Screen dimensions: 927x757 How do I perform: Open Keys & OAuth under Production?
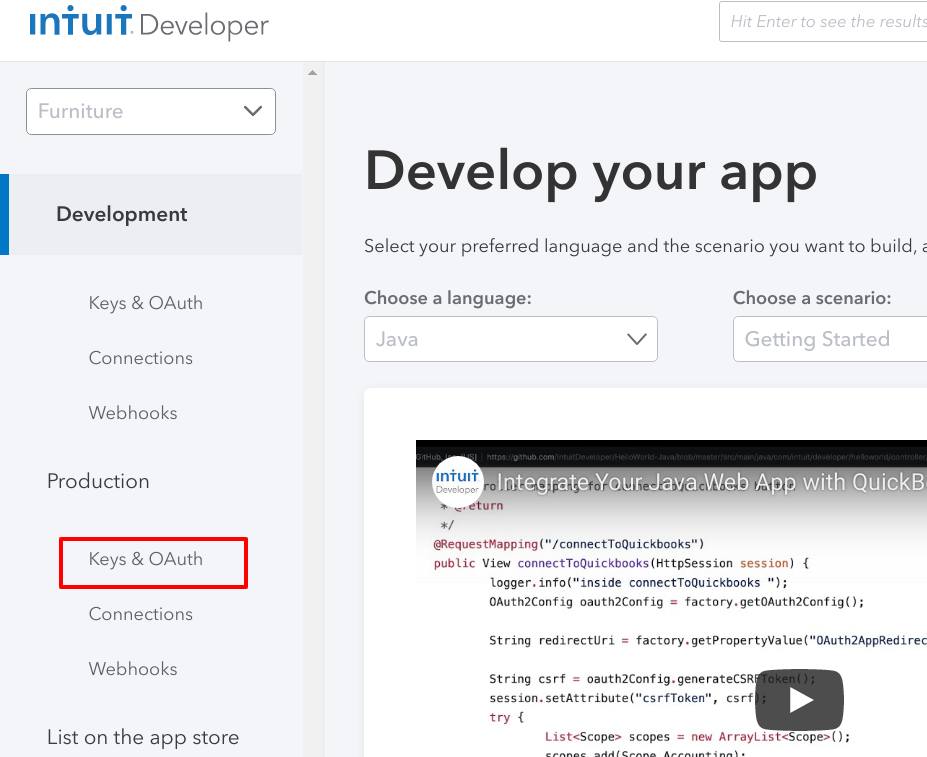[145, 559]
